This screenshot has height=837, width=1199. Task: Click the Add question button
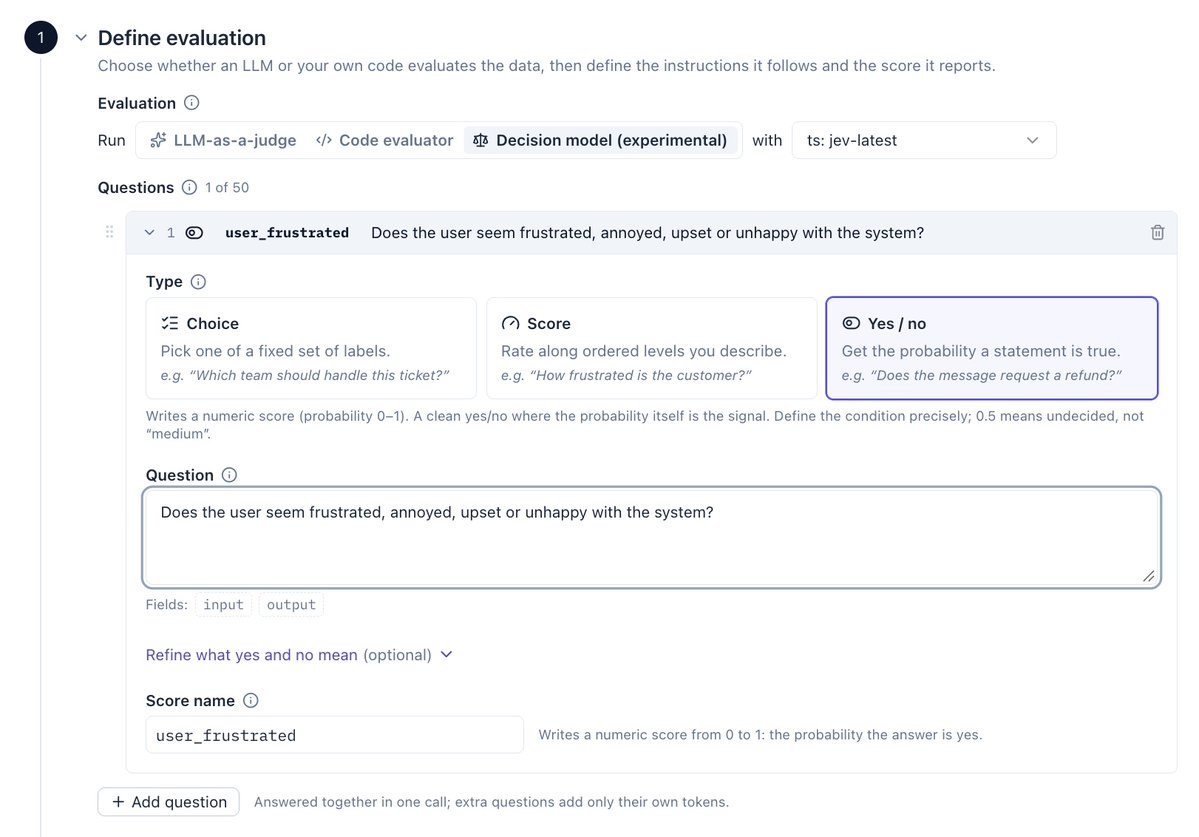coord(168,802)
